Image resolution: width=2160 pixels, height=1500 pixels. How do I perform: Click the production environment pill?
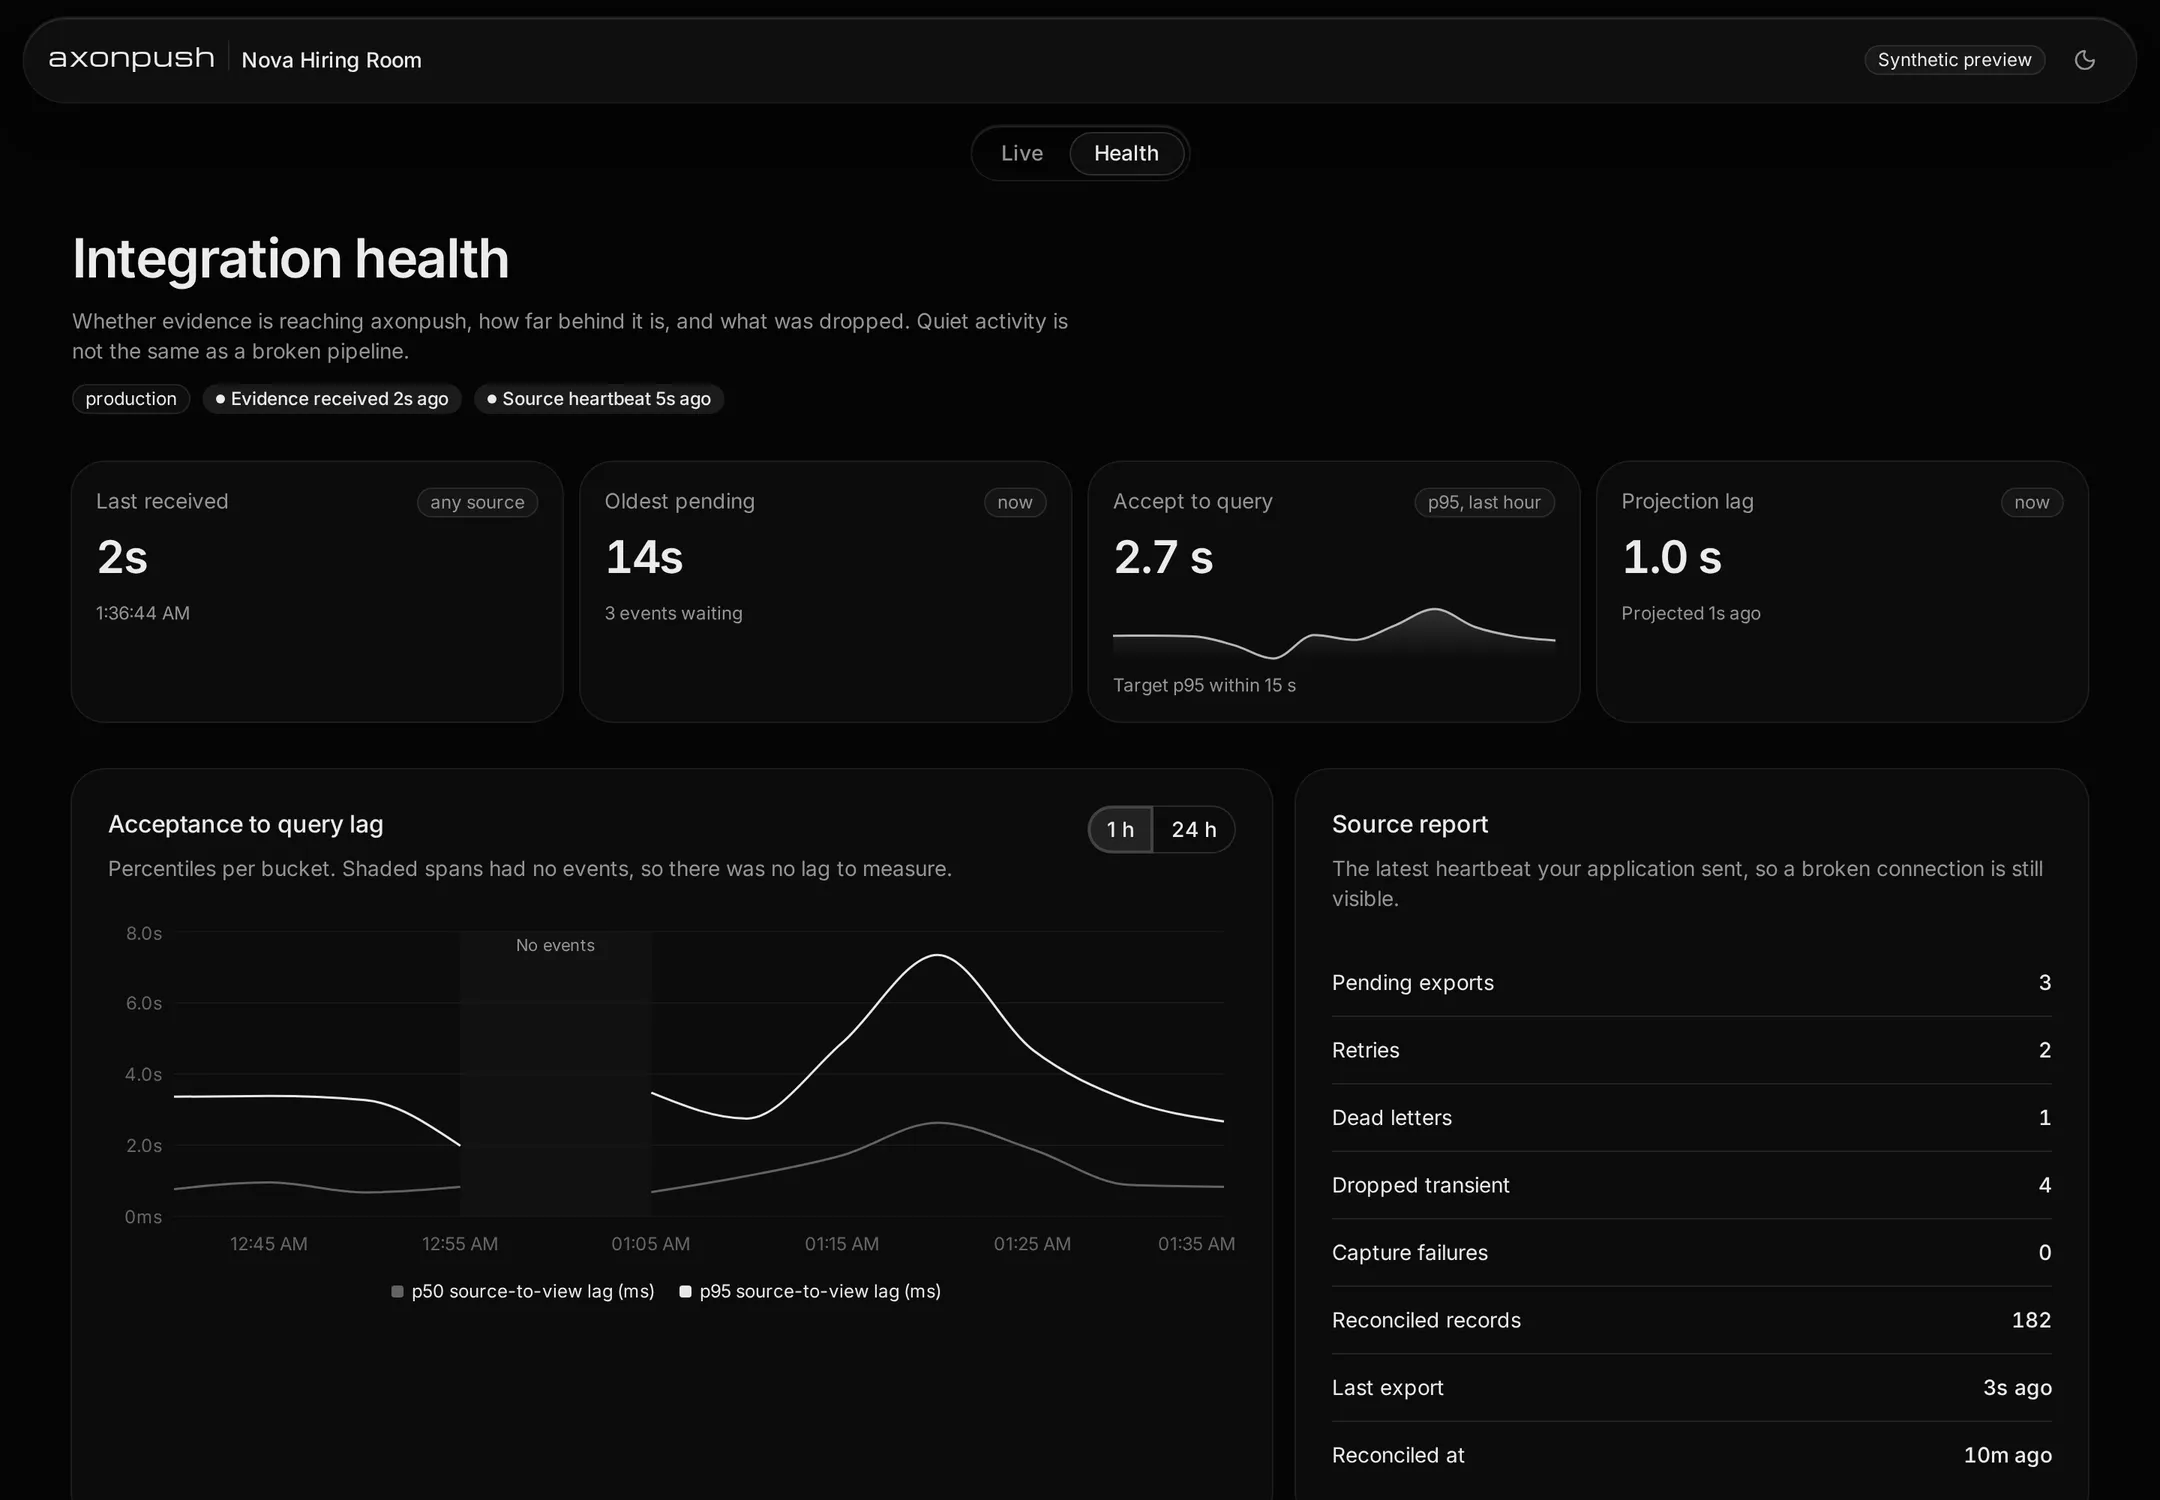point(131,398)
